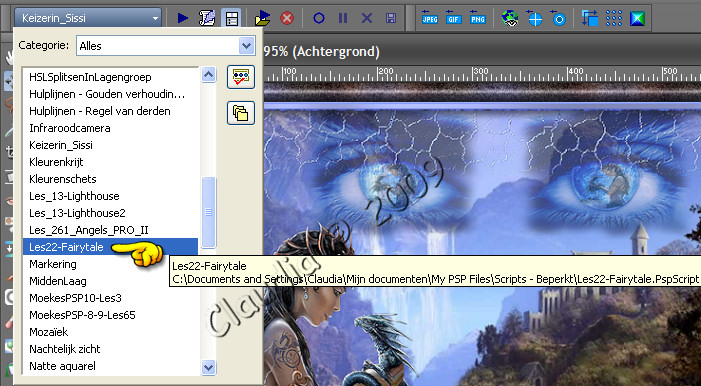The height and width of the screenshot is (386, 701).
Task: Select MoekesPSP10-Les3 script
Action: tap(110, 298)
